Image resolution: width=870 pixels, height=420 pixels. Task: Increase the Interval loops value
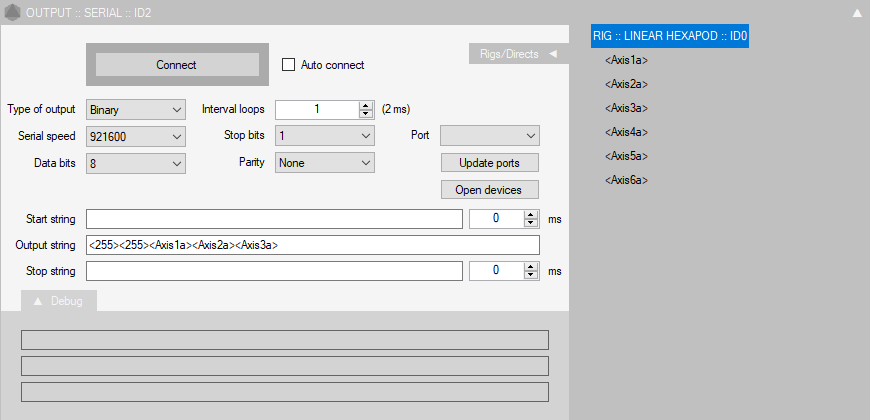pos(366,105)
